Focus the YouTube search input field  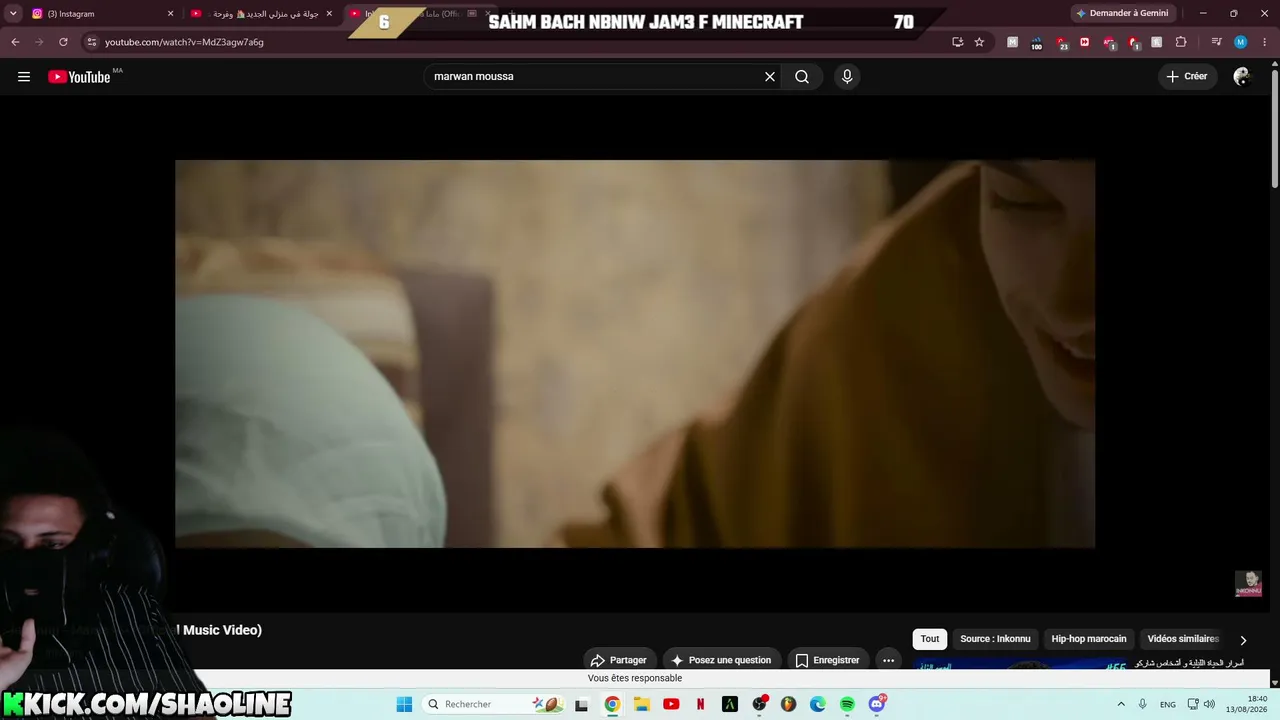click(595, 77)
